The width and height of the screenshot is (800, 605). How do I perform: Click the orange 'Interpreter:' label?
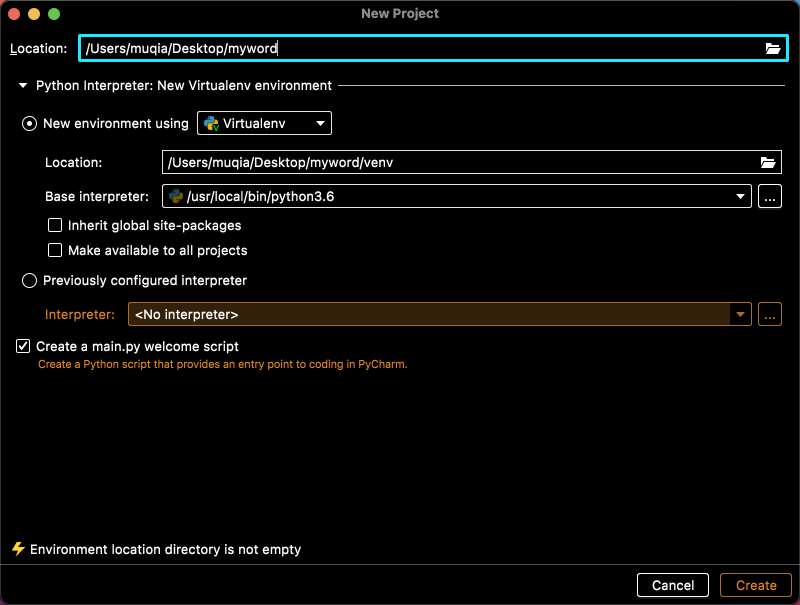tap(80, 315)
